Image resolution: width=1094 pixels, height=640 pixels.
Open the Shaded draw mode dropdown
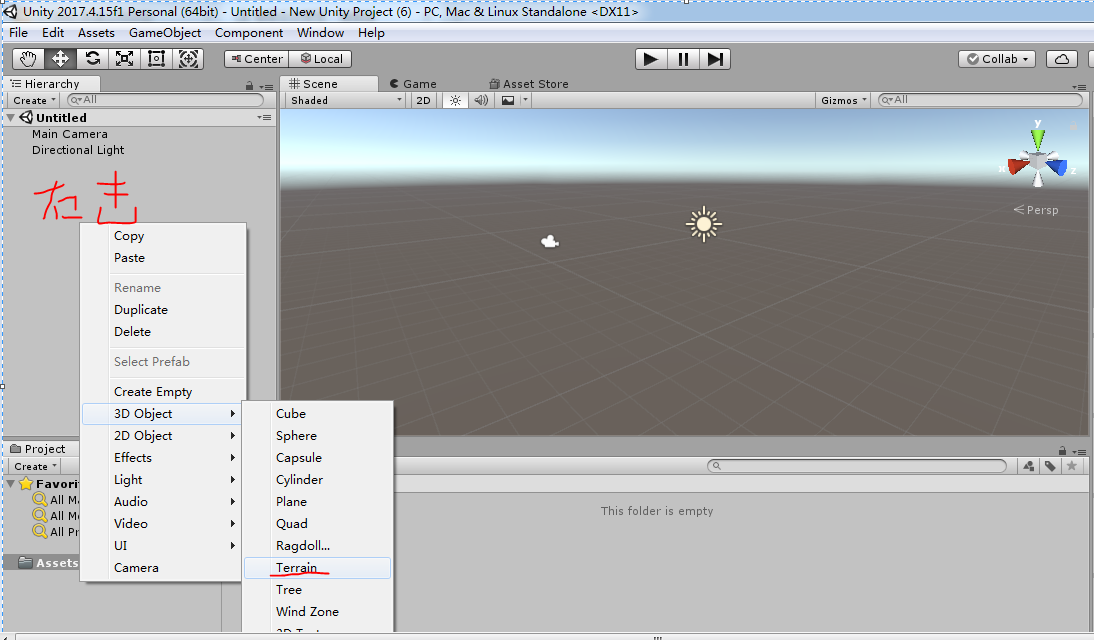pyautogui.click(x=346, y=100)
